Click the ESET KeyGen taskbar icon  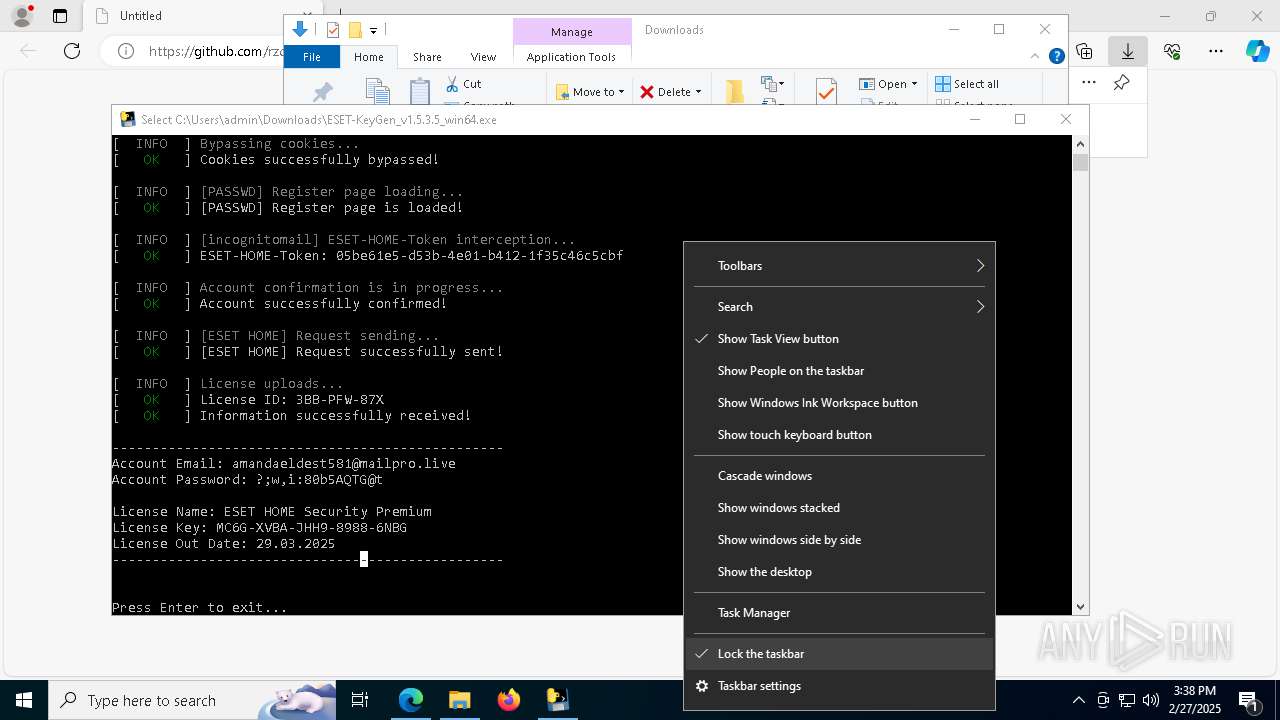[557, 700]
